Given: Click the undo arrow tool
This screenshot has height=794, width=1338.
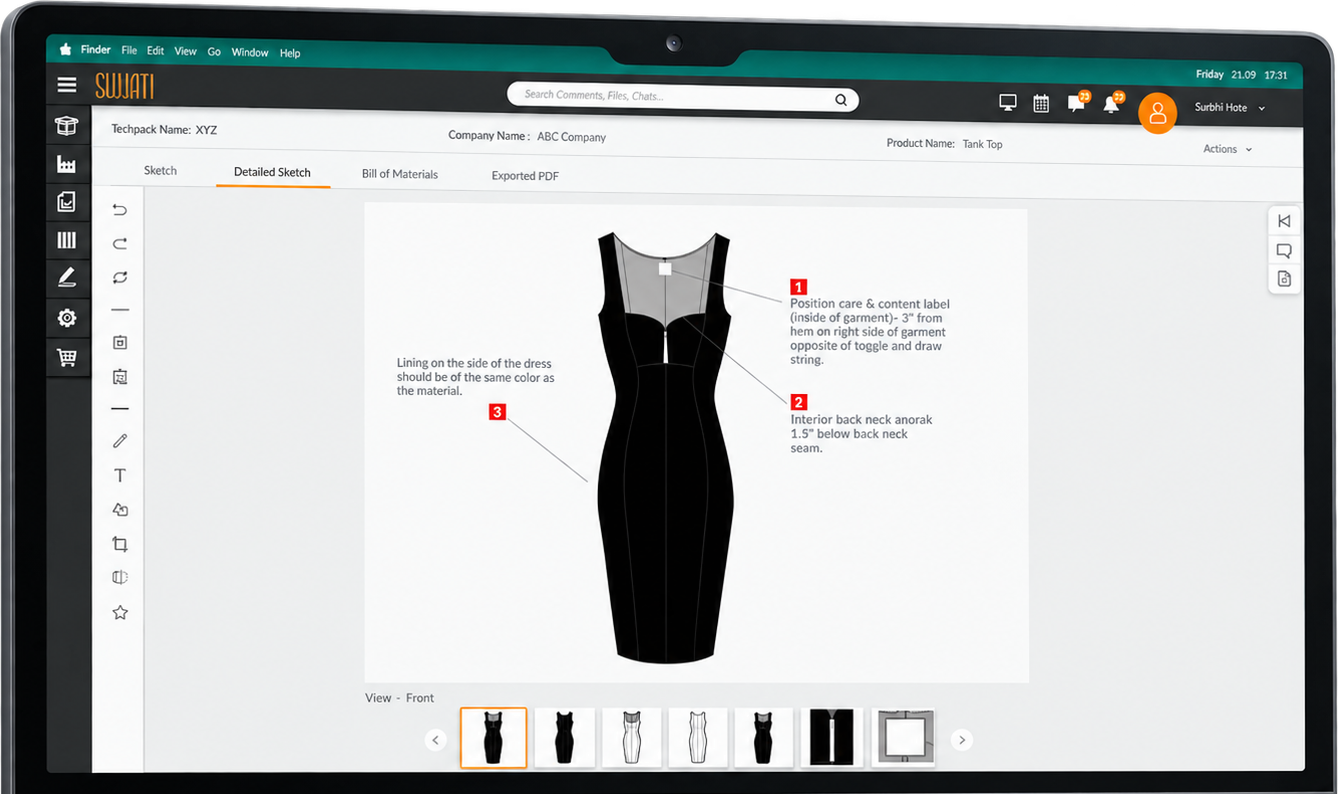Looking at the screenshot, I should pyautogui.click(x=120, y=210).
